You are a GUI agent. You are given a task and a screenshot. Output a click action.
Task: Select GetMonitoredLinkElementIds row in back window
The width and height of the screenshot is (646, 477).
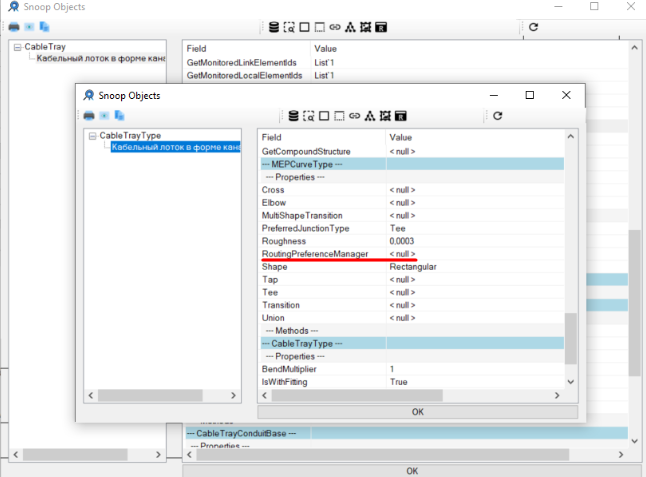407,63
